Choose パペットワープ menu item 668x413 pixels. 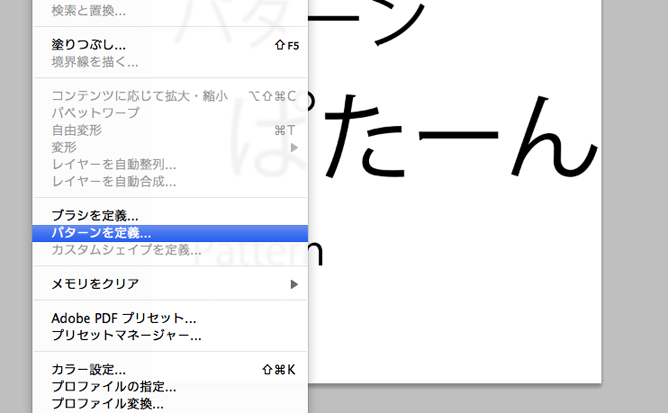coord(170,113)
